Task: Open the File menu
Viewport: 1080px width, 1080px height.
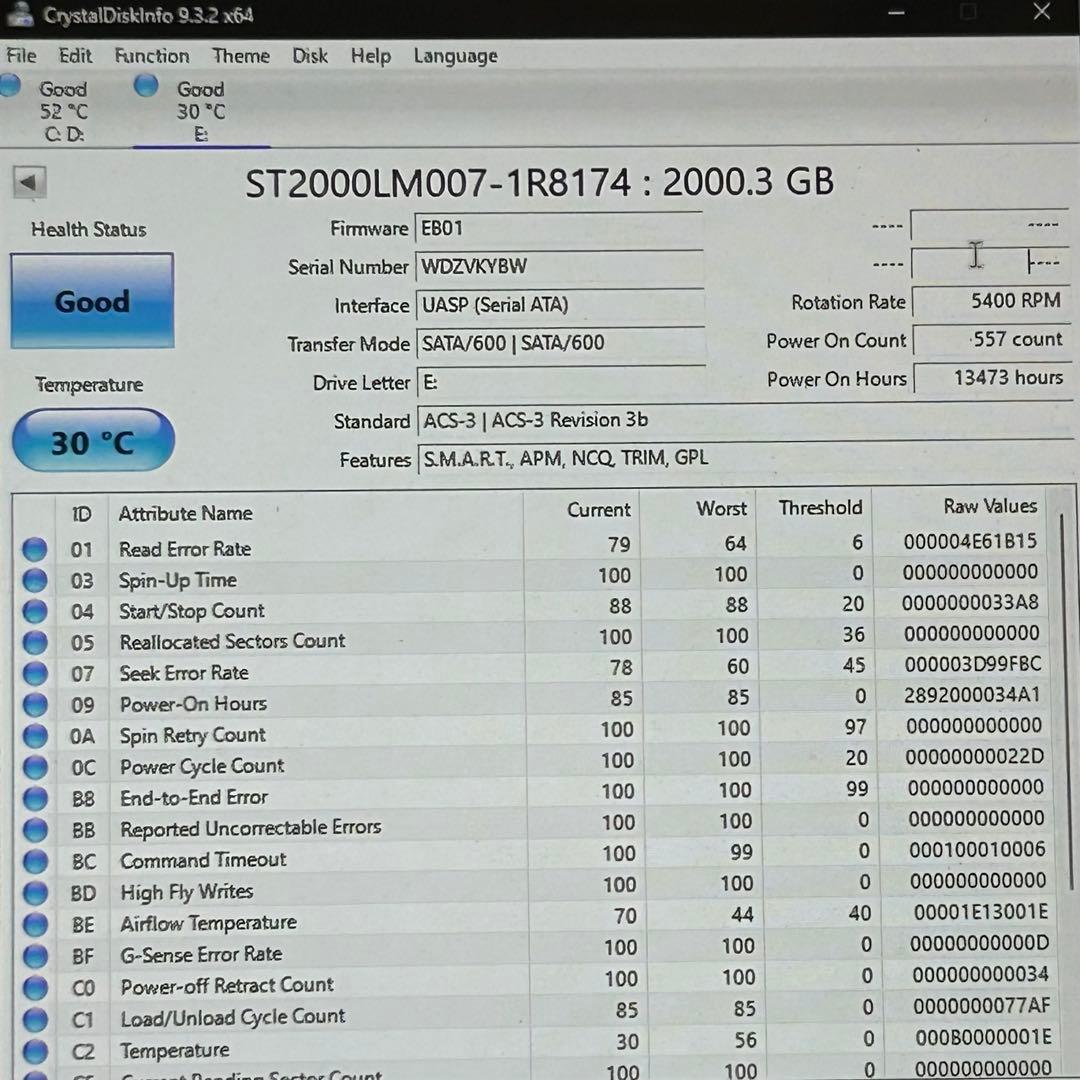Action: pyautogui.click(x=20, y=56)
